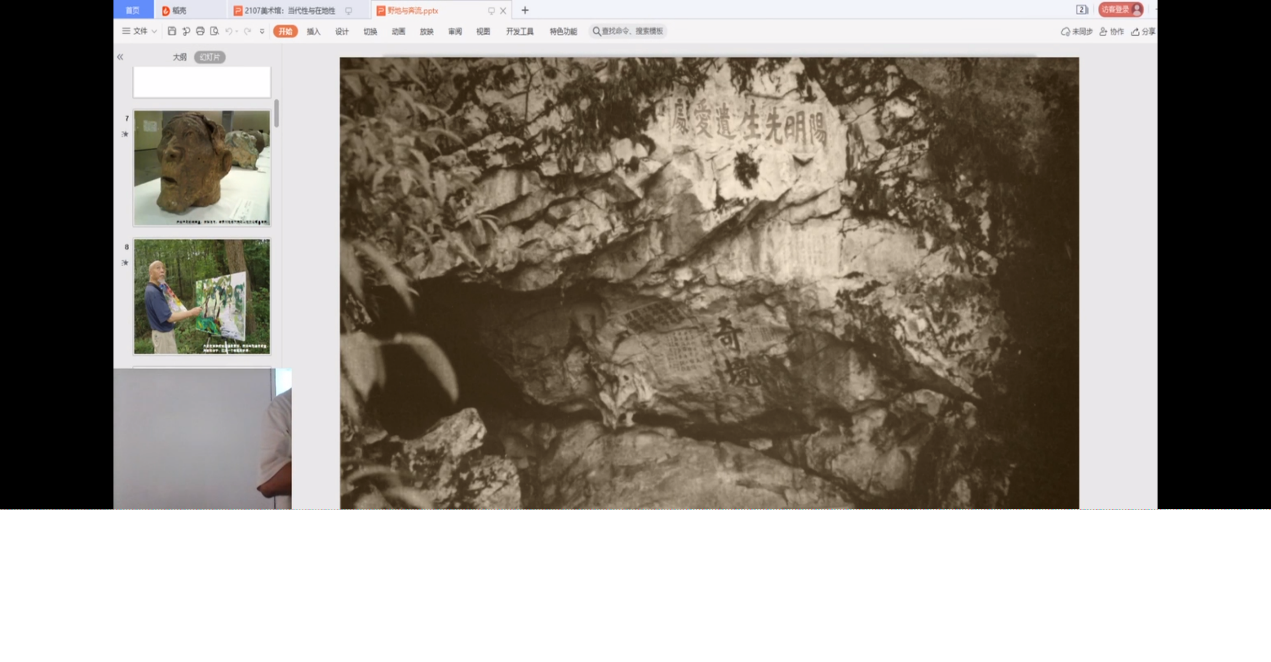Click the Save icon in quick toolbar
The image size is (1271, 662).
[x=172, y=32]
